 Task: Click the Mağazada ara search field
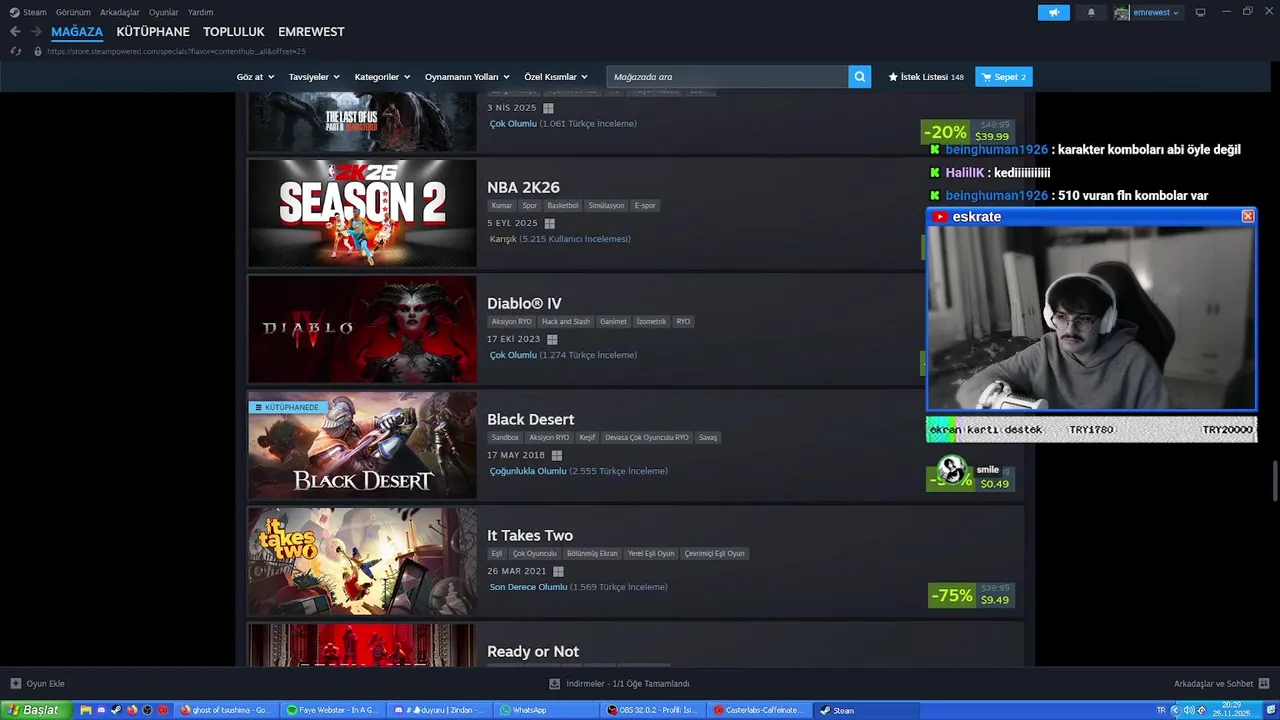(x=727, y=77)
